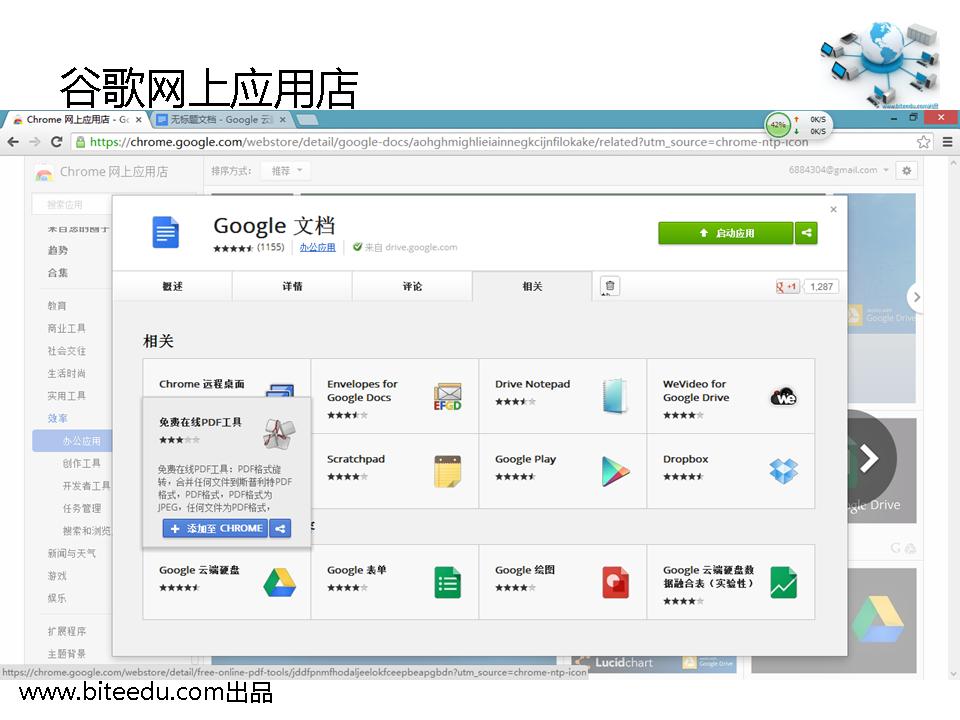
Task: Close the Chrome 网上应用店 browser tab
Action: point(139,119)
